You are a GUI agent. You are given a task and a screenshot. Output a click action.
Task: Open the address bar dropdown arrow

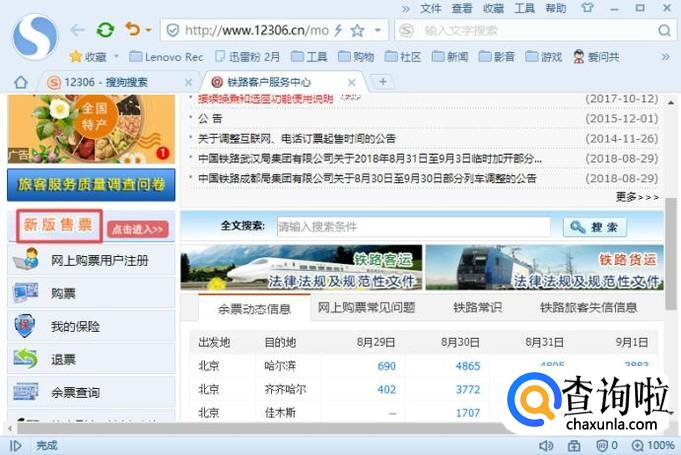click(378, 31)
